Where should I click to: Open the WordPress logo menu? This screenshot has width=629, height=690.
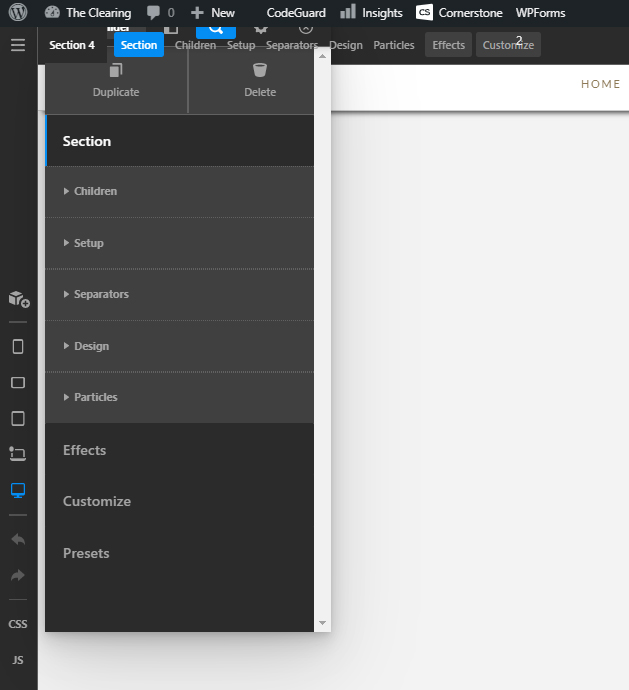tap(18, 13)
